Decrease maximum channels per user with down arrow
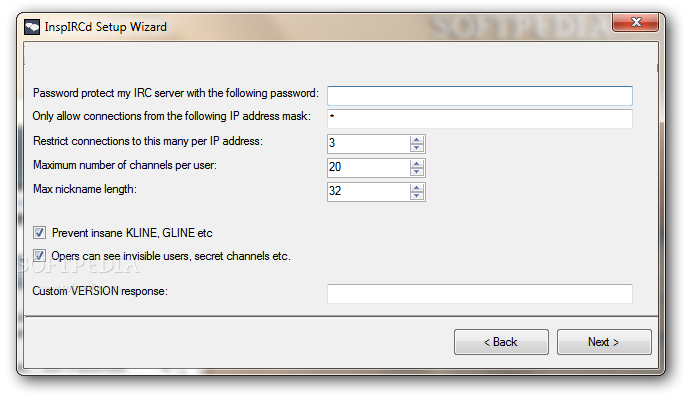Viewport: 686px width, 396px height. [x=416, y=172]
